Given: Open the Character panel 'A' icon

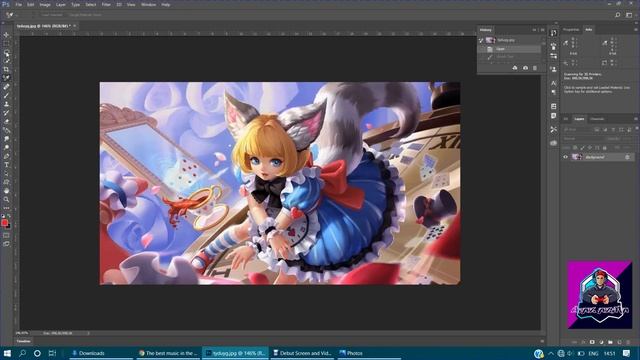Looking at the screenshot, I should 553,83.
